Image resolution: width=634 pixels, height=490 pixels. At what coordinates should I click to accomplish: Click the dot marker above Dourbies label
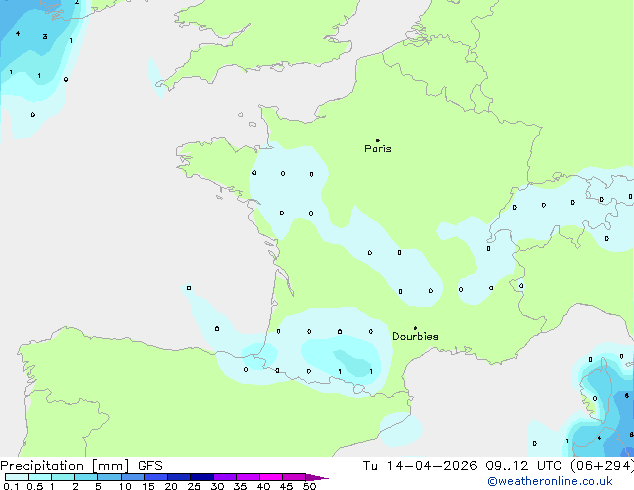click(x=415, y=328)
